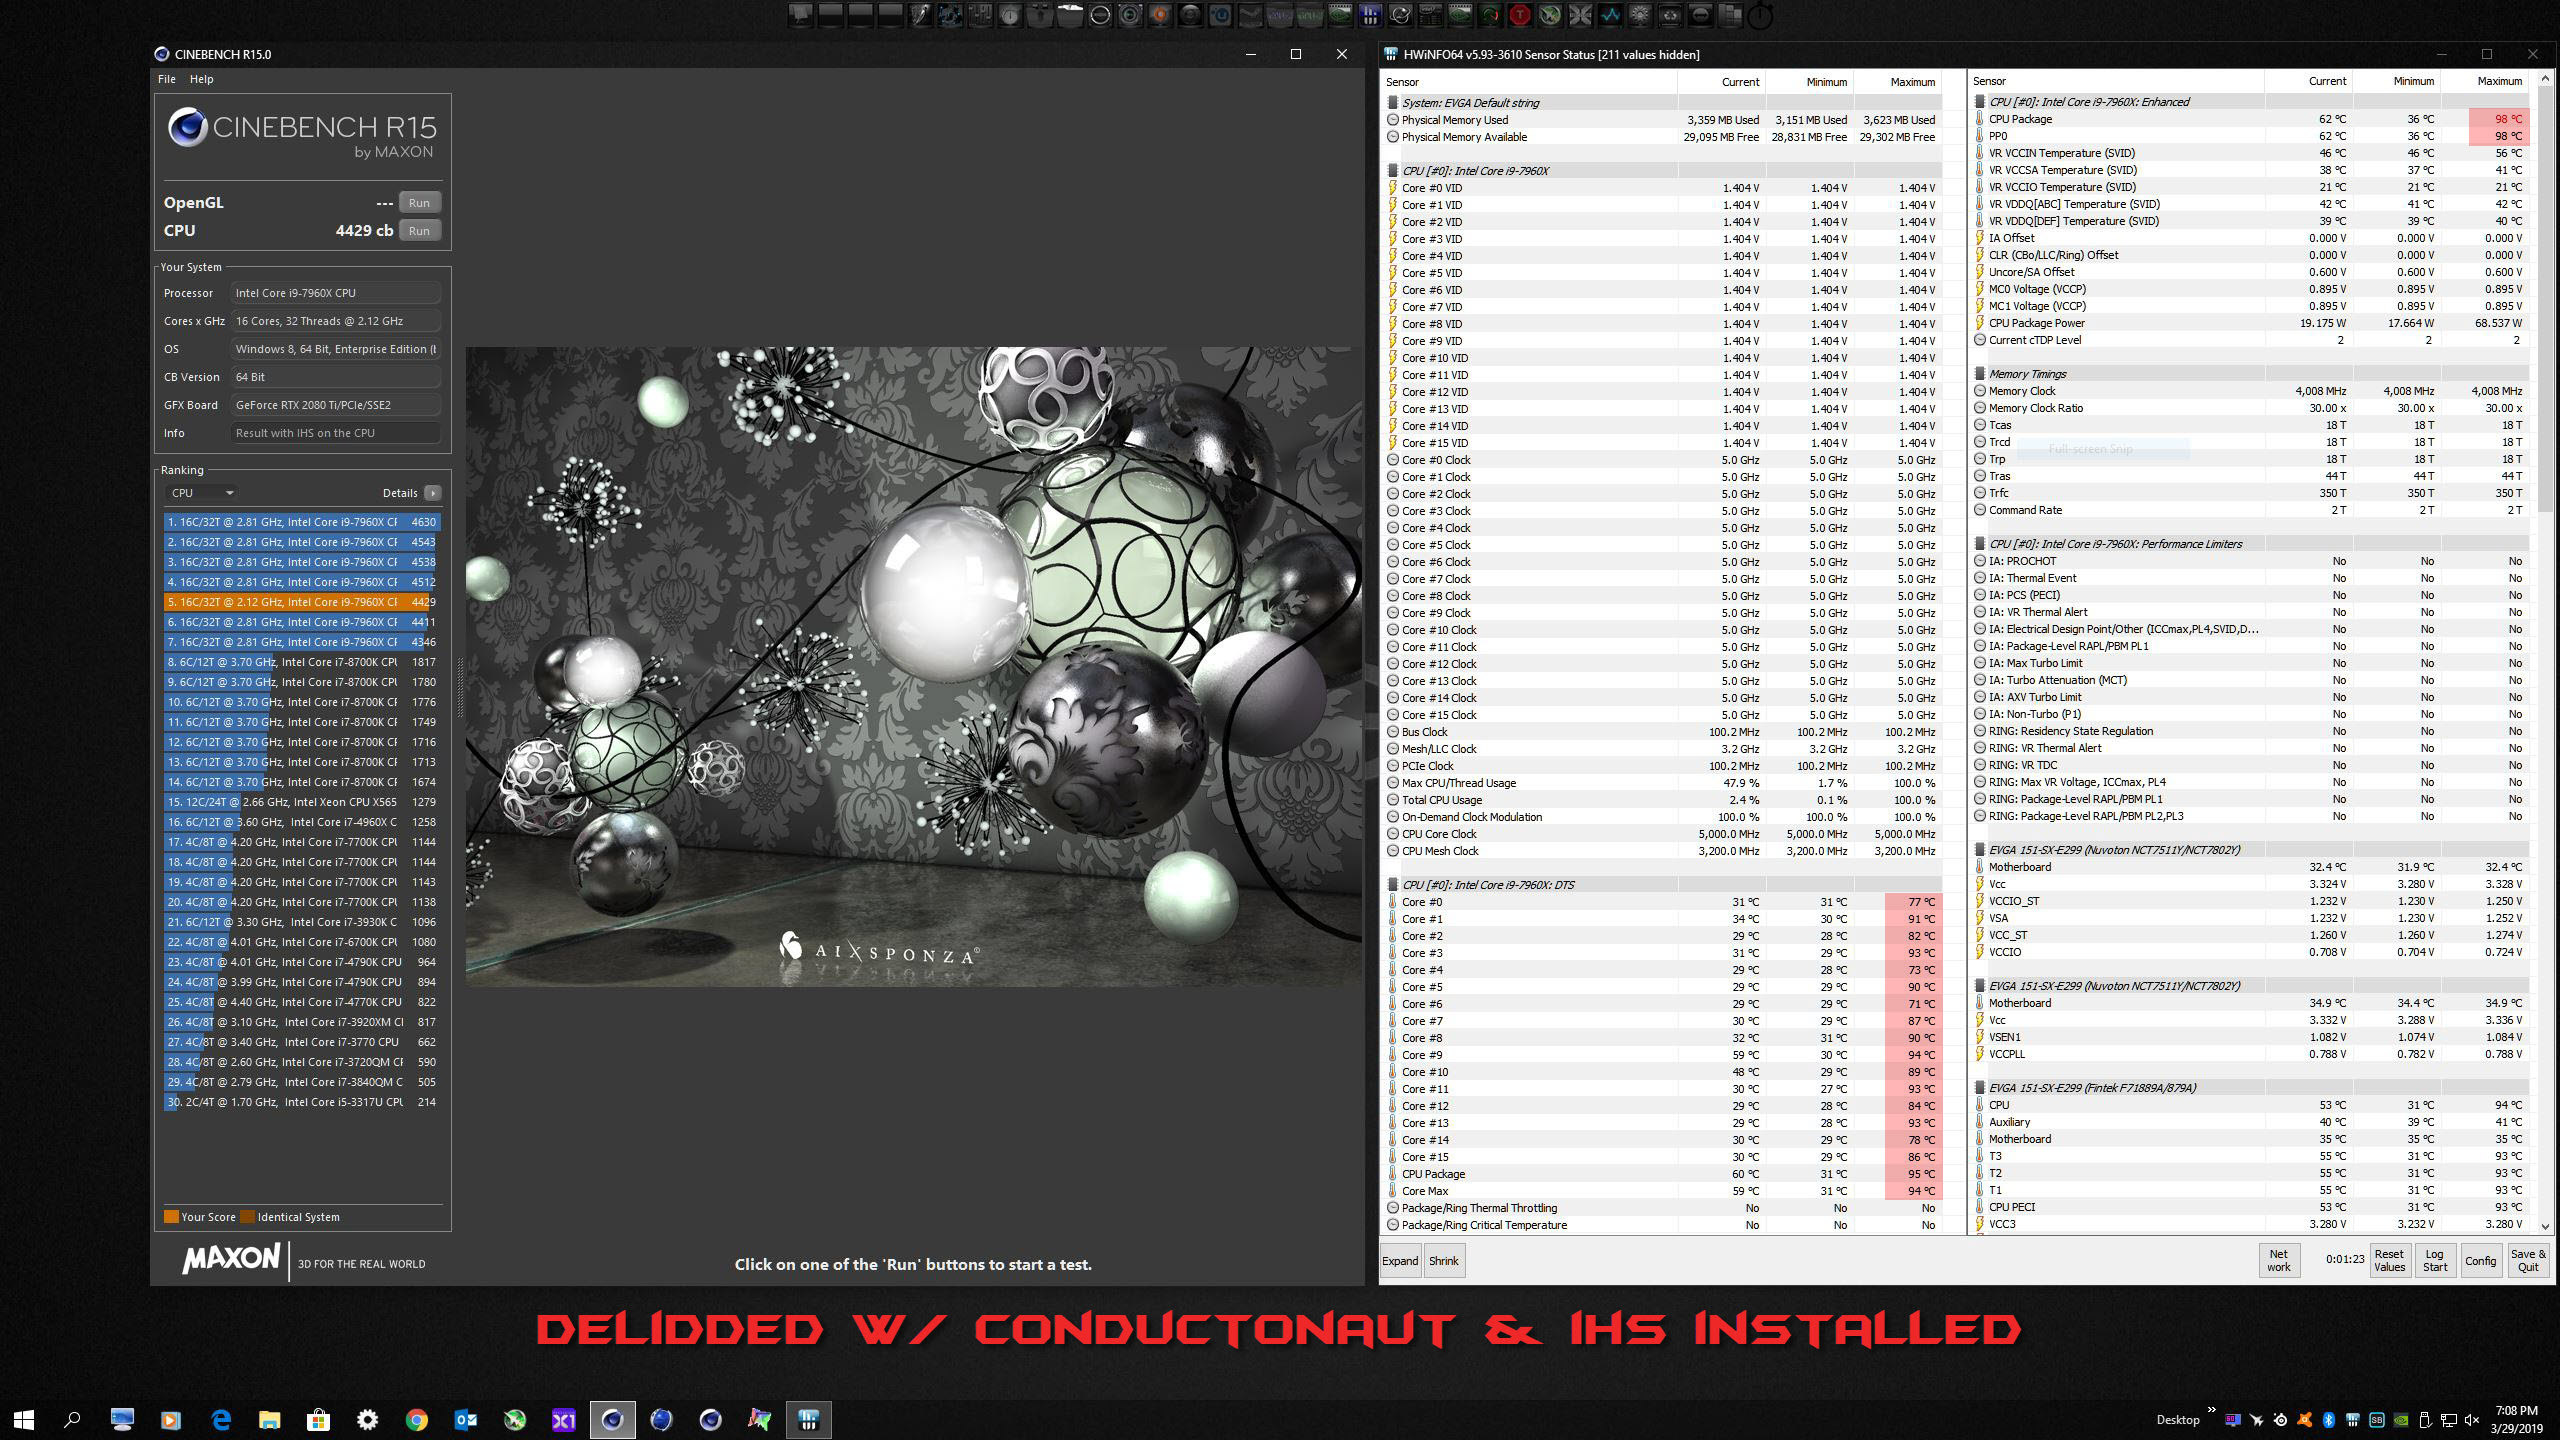Expand ranking Details arrow
This screenshot has width=2560, height=1440.
point(432,493)
